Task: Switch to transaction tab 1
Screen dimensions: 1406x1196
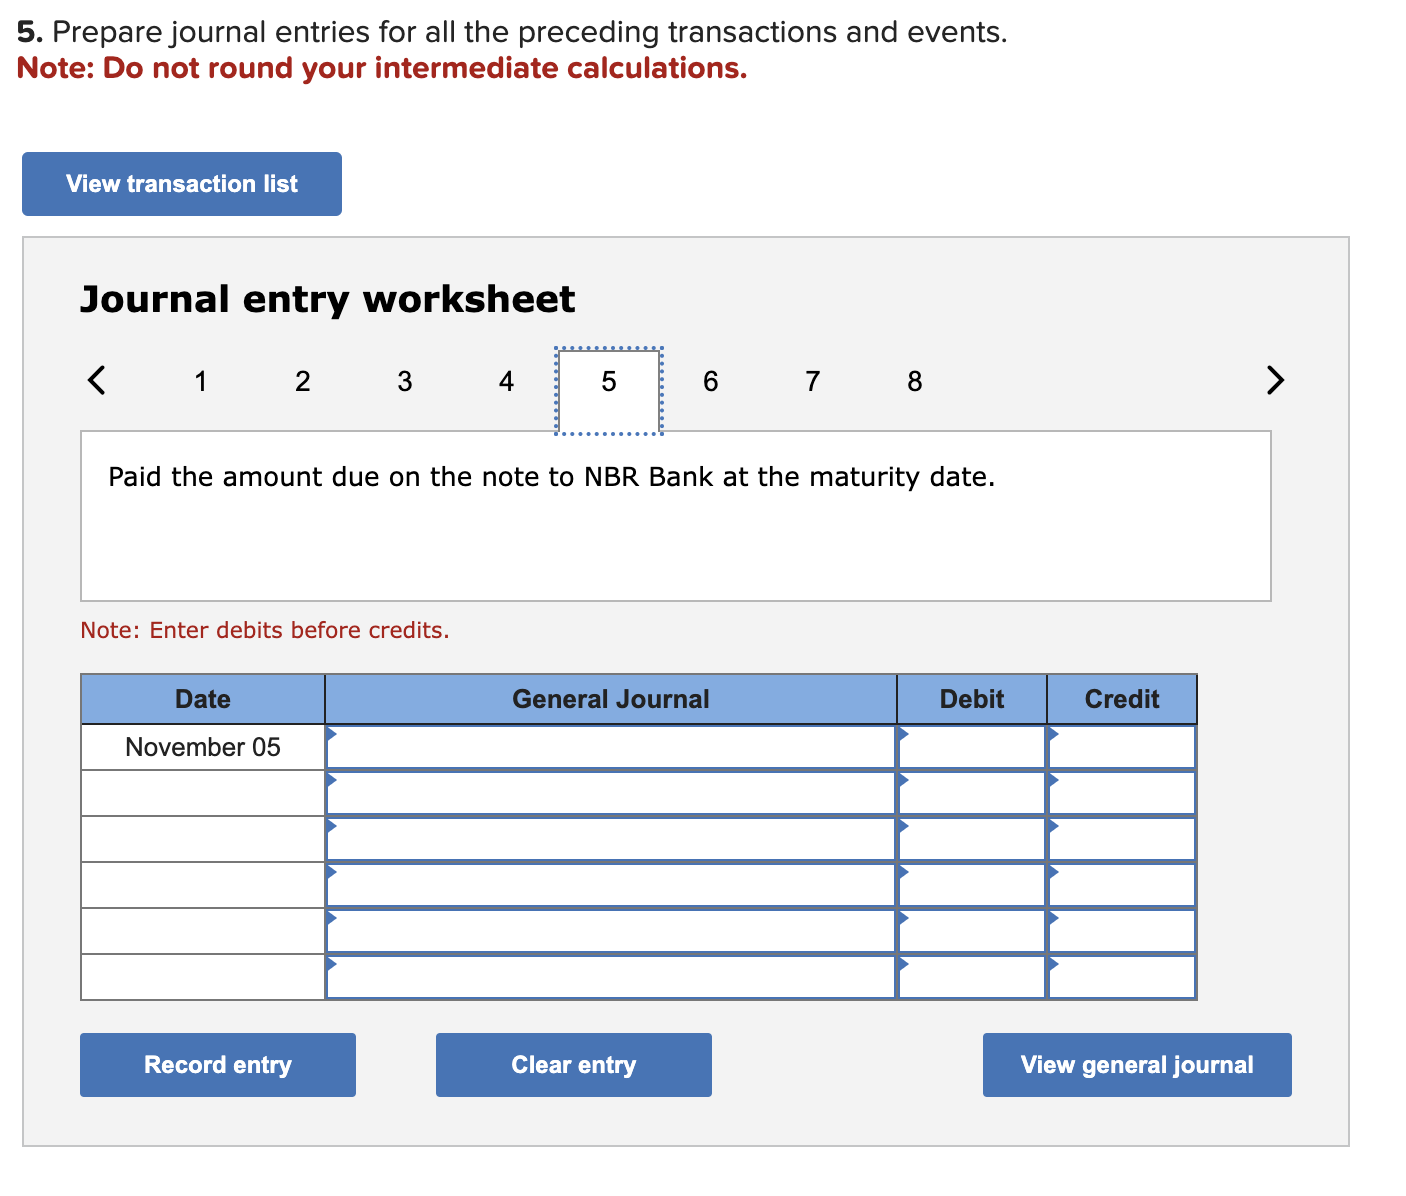Action: pos(200,381)
